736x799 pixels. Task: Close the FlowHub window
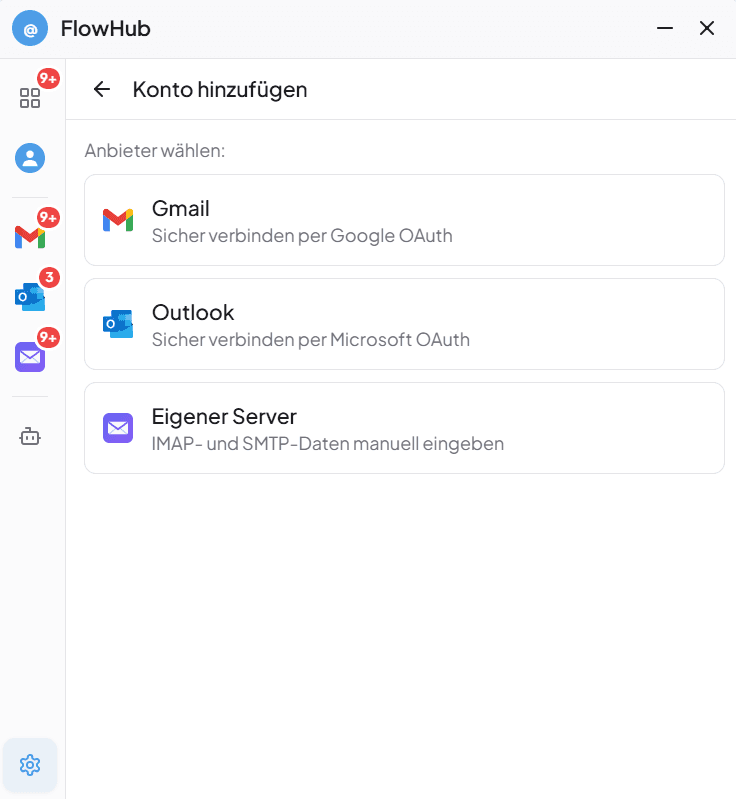[x=707, y=29]
